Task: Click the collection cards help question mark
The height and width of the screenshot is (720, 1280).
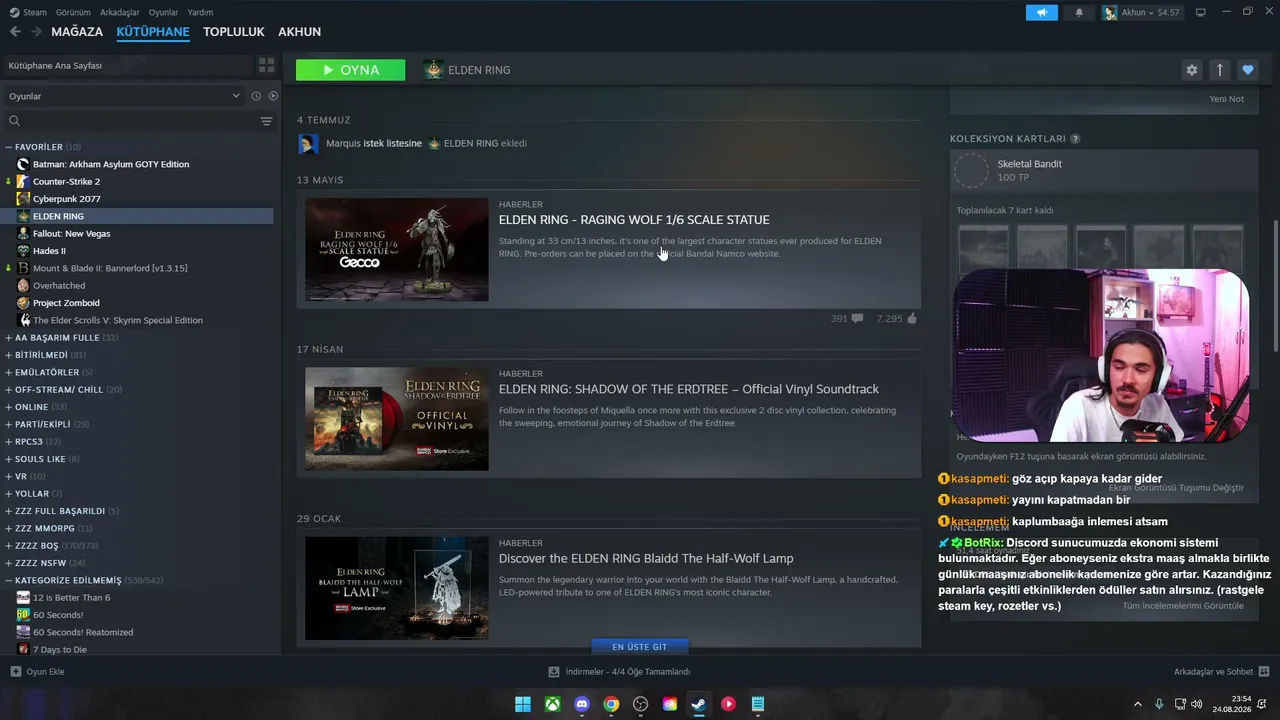Action: [x=1075, y=139]
